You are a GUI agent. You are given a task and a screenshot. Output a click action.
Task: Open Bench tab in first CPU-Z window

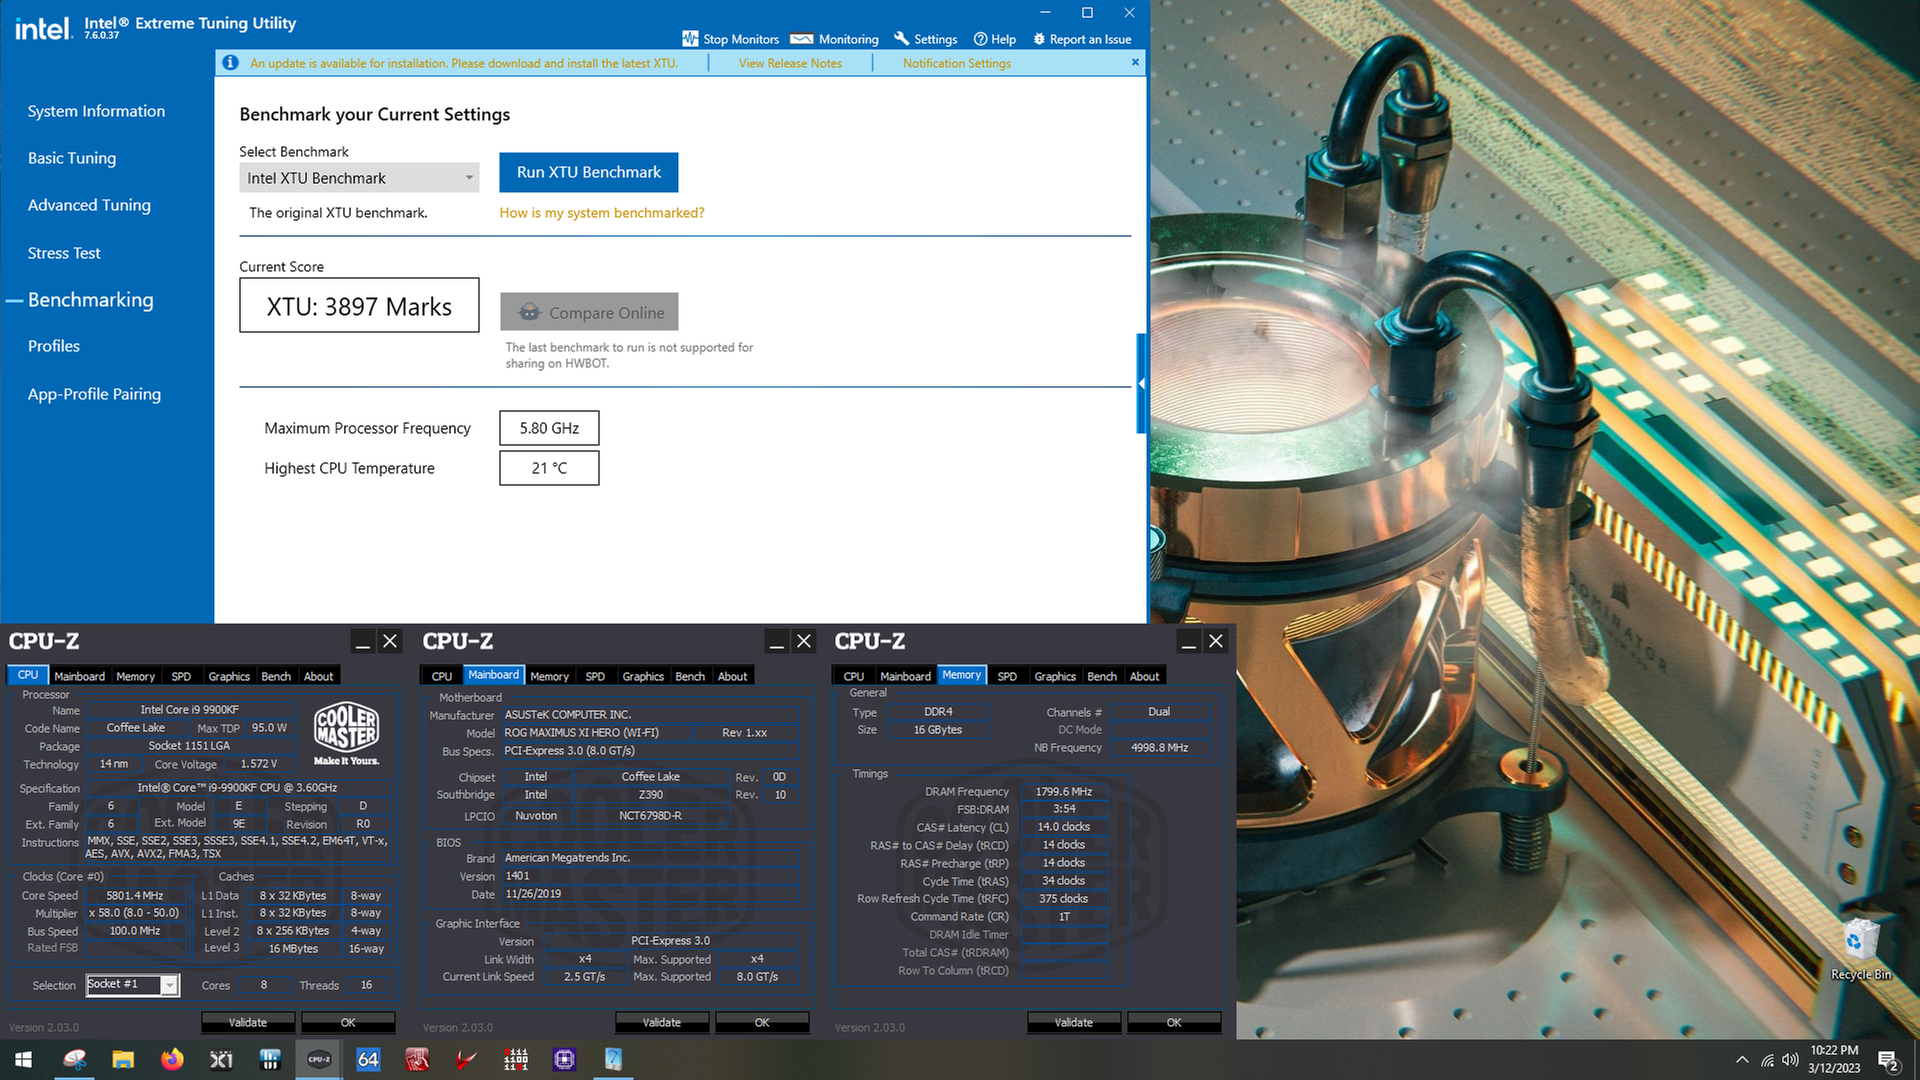276,677
